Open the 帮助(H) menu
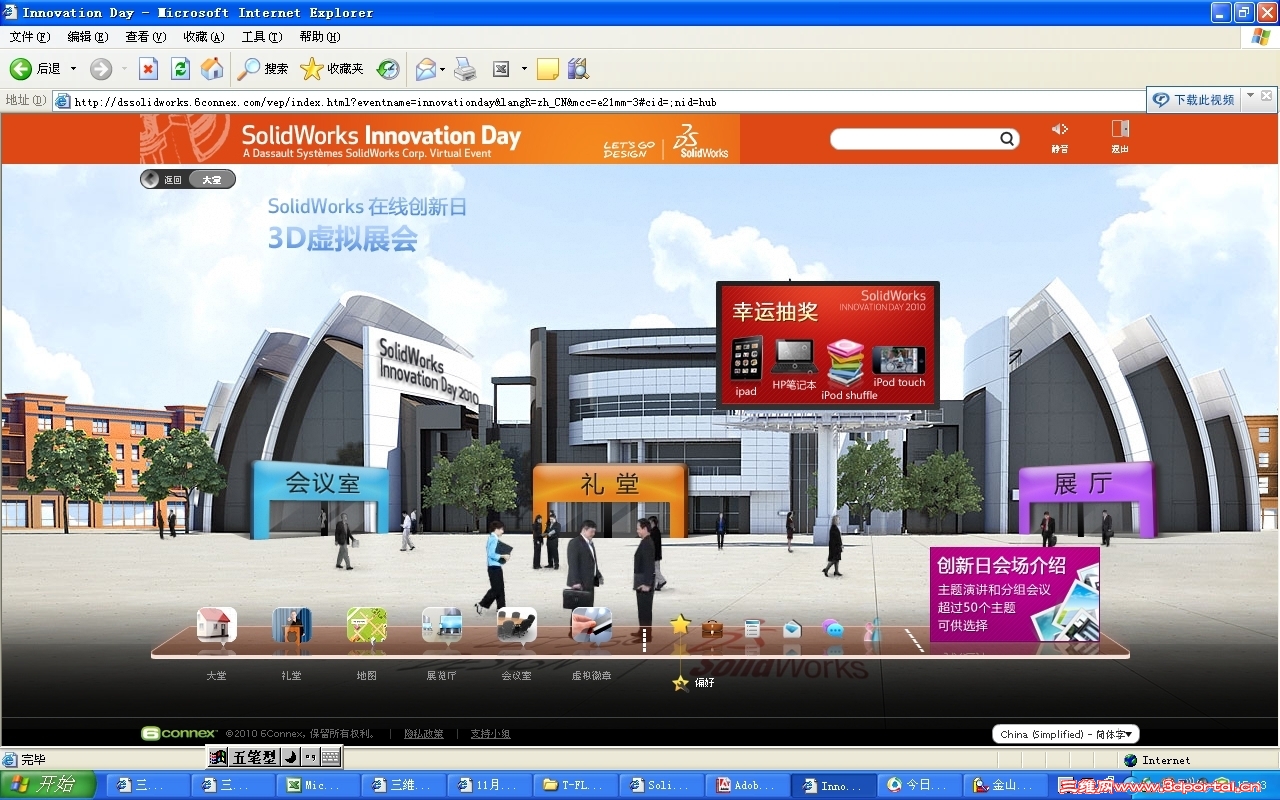The width and height of the screenshot is (1280, 800). [x=319, y=37]
